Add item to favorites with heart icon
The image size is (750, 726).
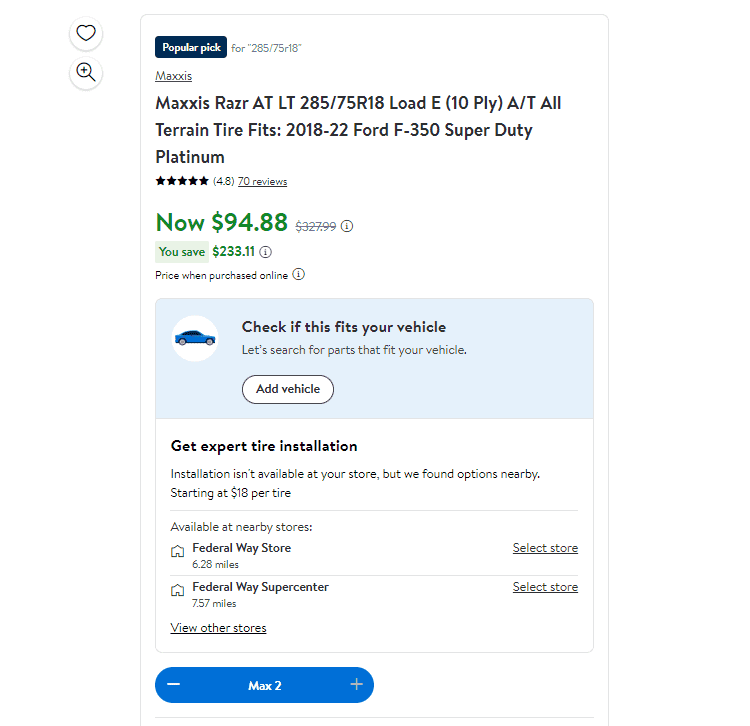click(x=86, y=33)
